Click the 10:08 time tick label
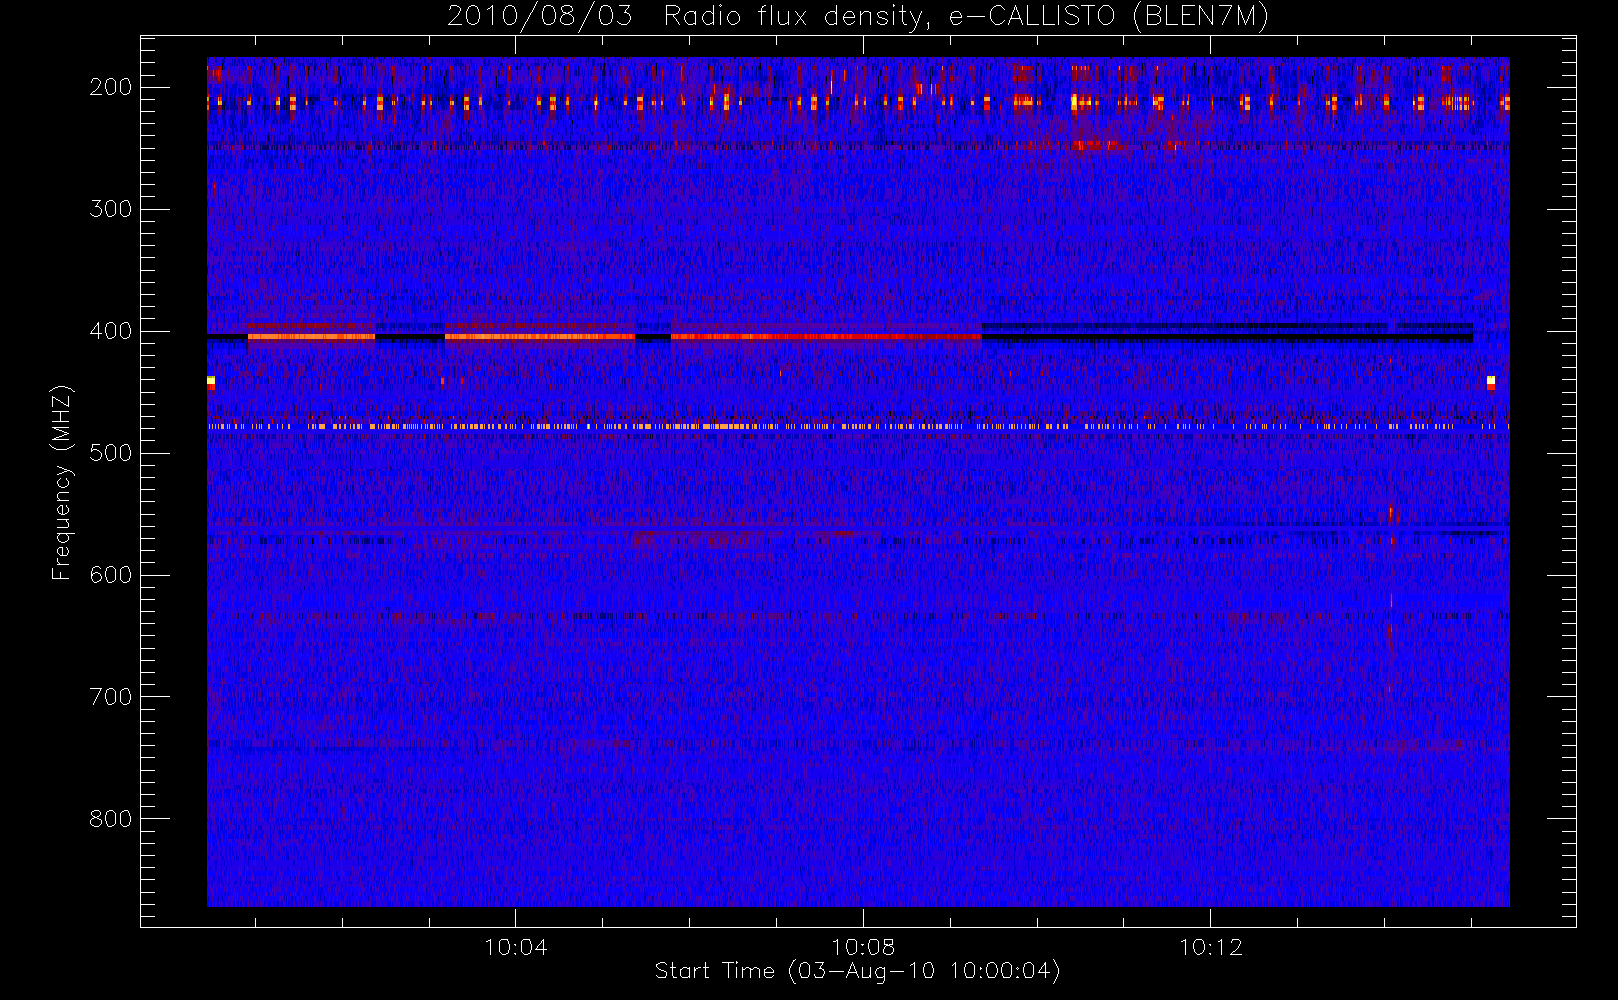Viewport: 1618px width, 1000px height. coord(863,947)
